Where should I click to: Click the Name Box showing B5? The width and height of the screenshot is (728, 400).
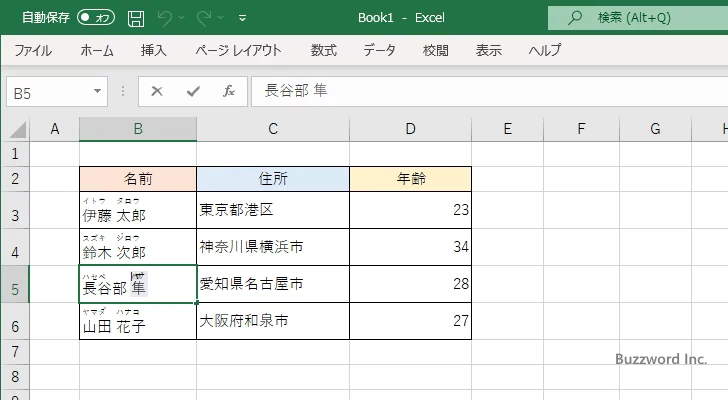[49, 92]
